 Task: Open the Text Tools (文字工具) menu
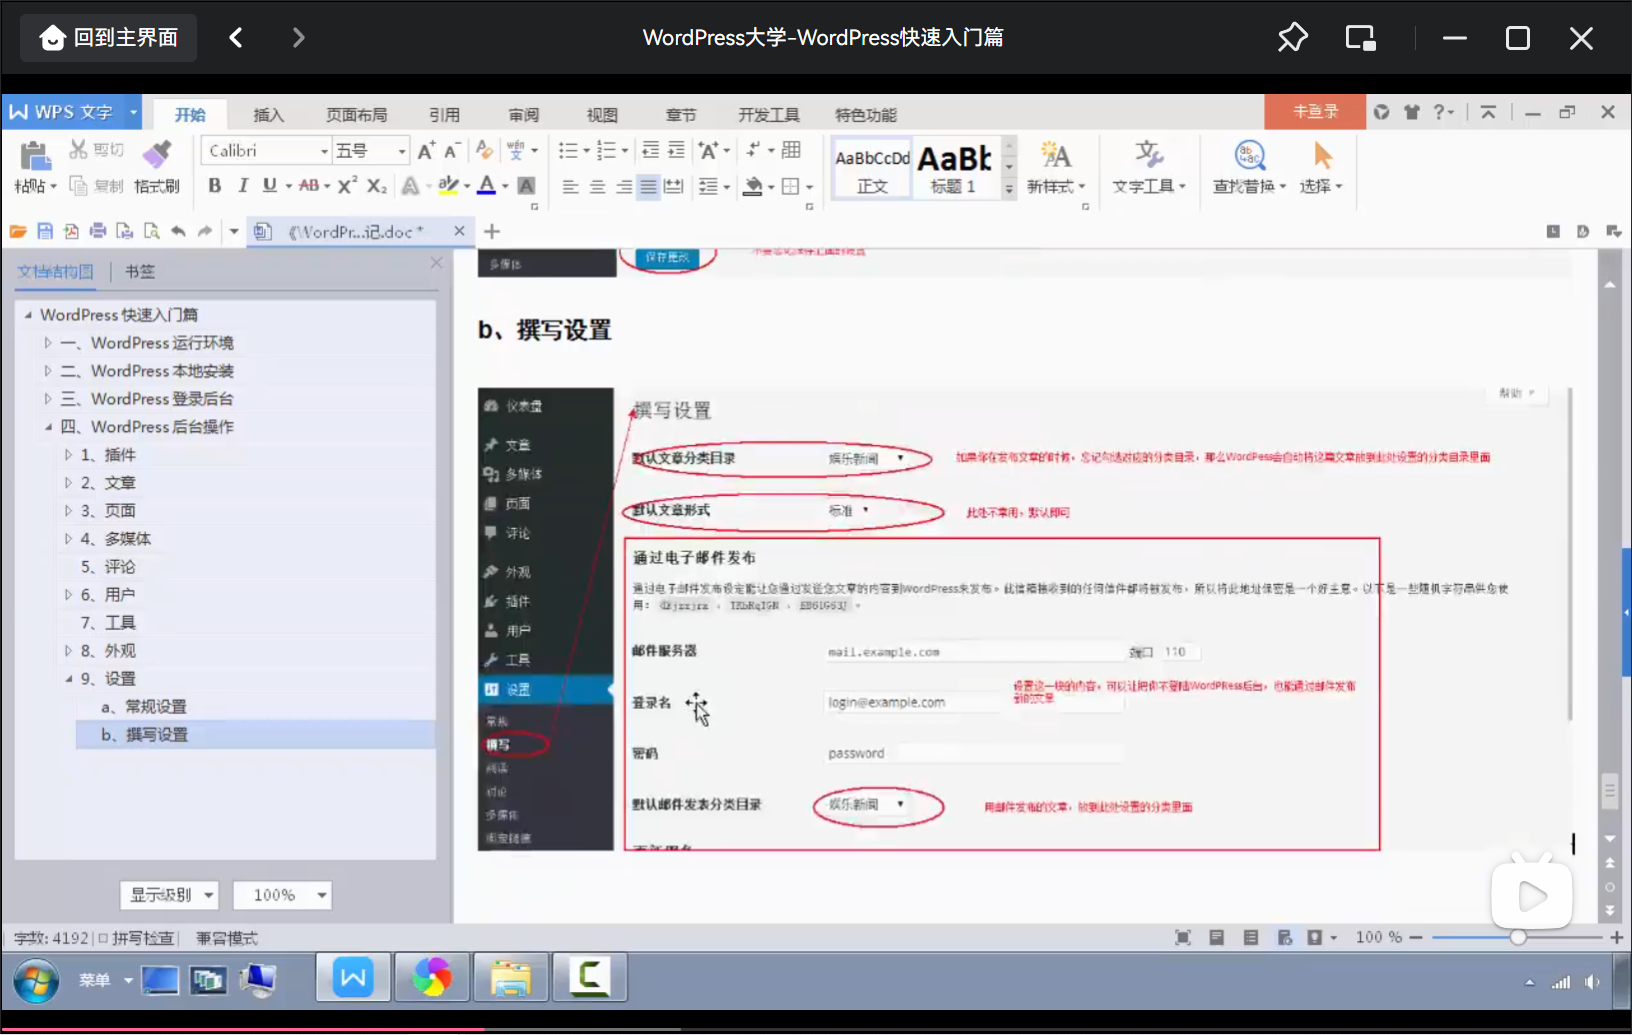(1149, 167)
